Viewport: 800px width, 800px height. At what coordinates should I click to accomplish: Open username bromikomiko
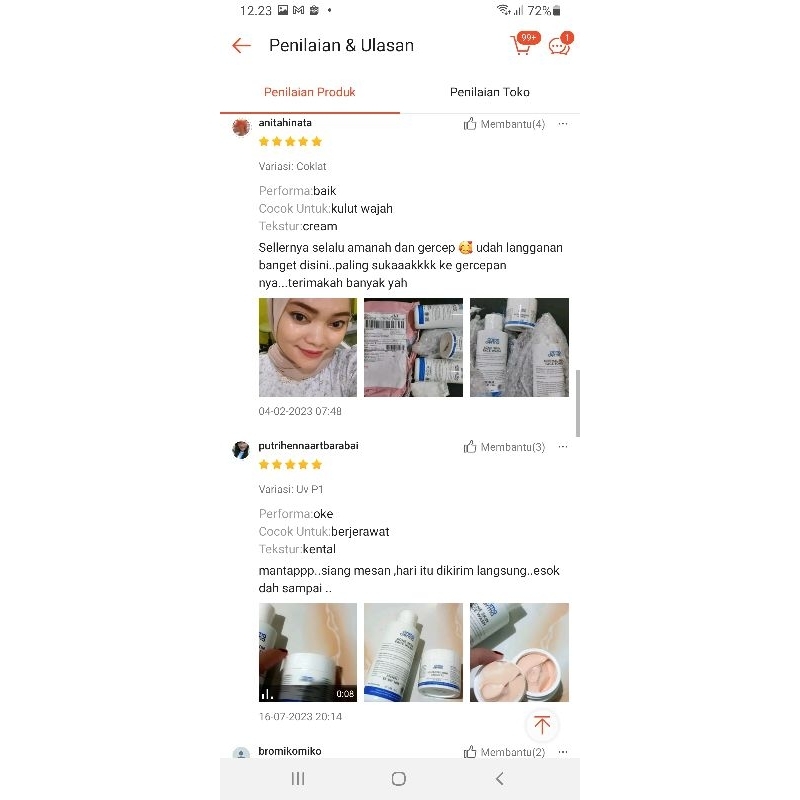pyautogui.click(x=290, y=751)
